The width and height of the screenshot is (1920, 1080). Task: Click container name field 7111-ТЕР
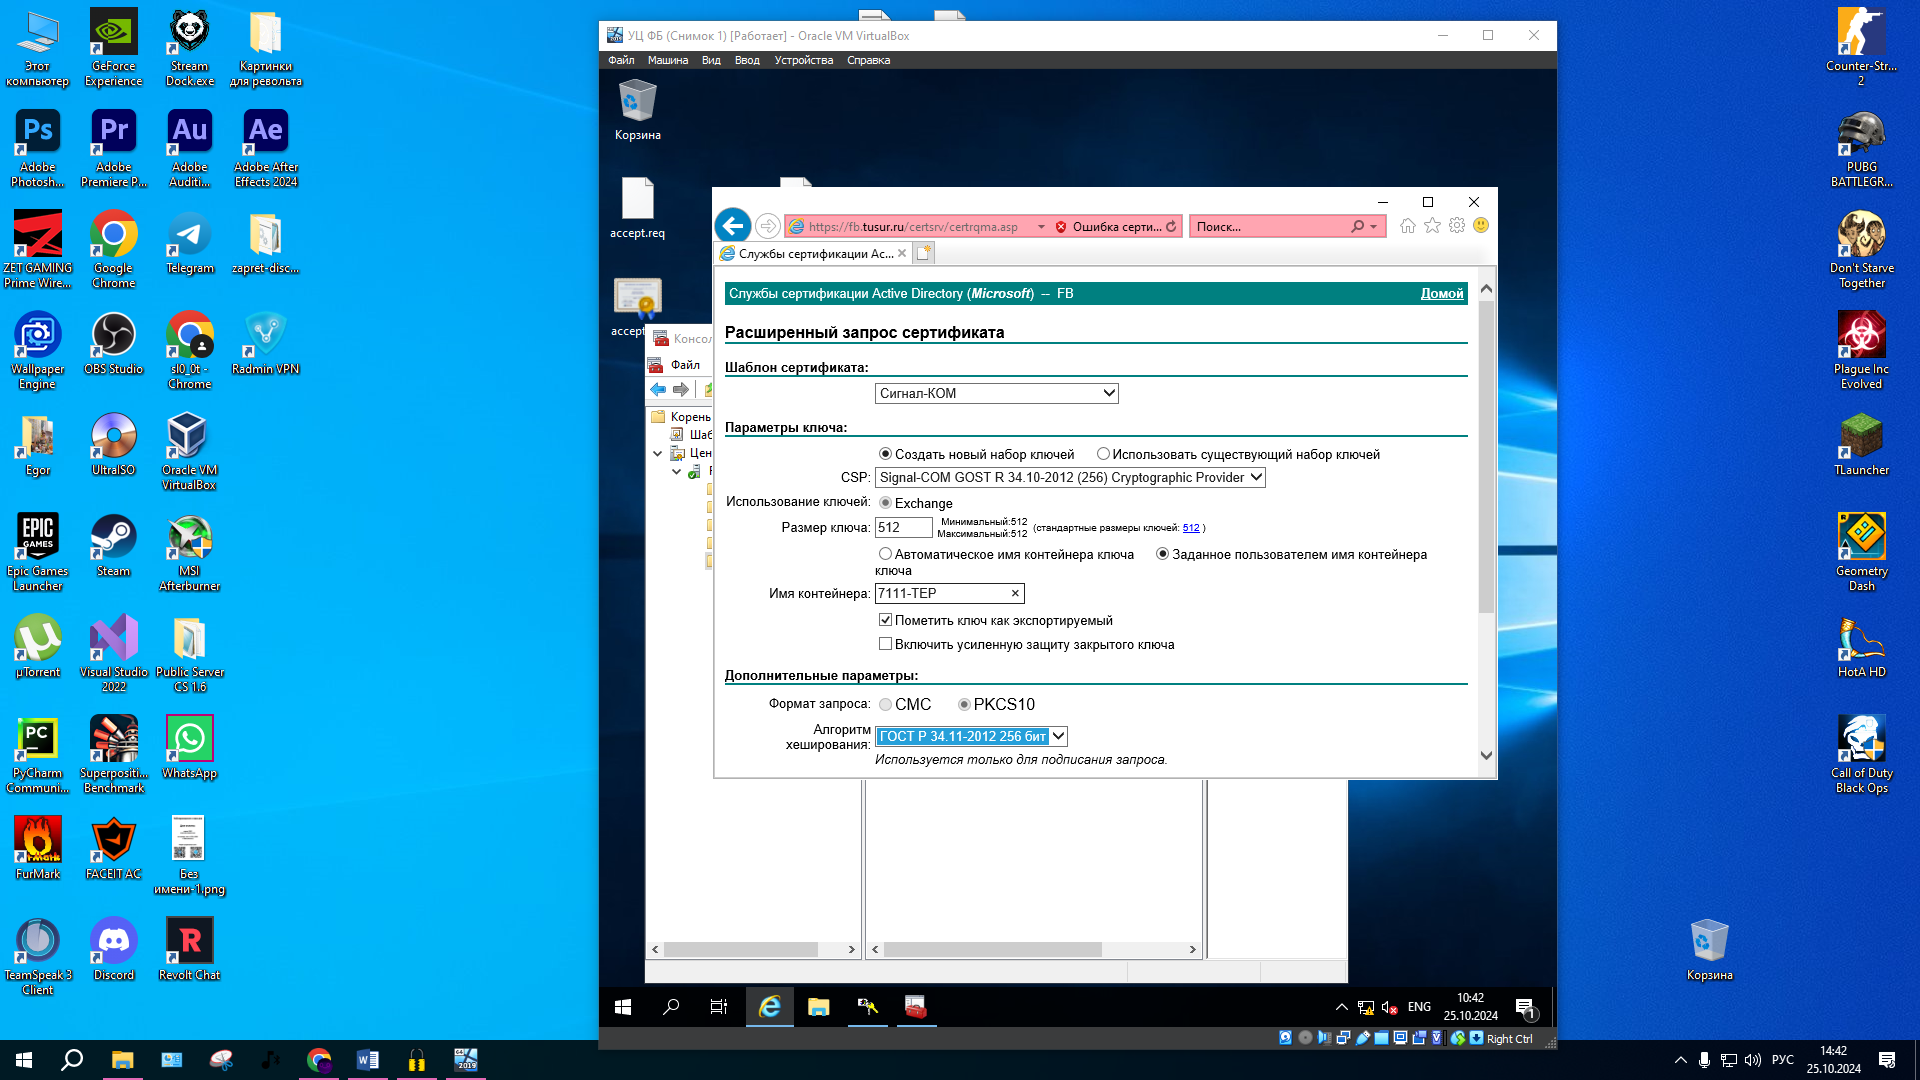pos(949,594)
